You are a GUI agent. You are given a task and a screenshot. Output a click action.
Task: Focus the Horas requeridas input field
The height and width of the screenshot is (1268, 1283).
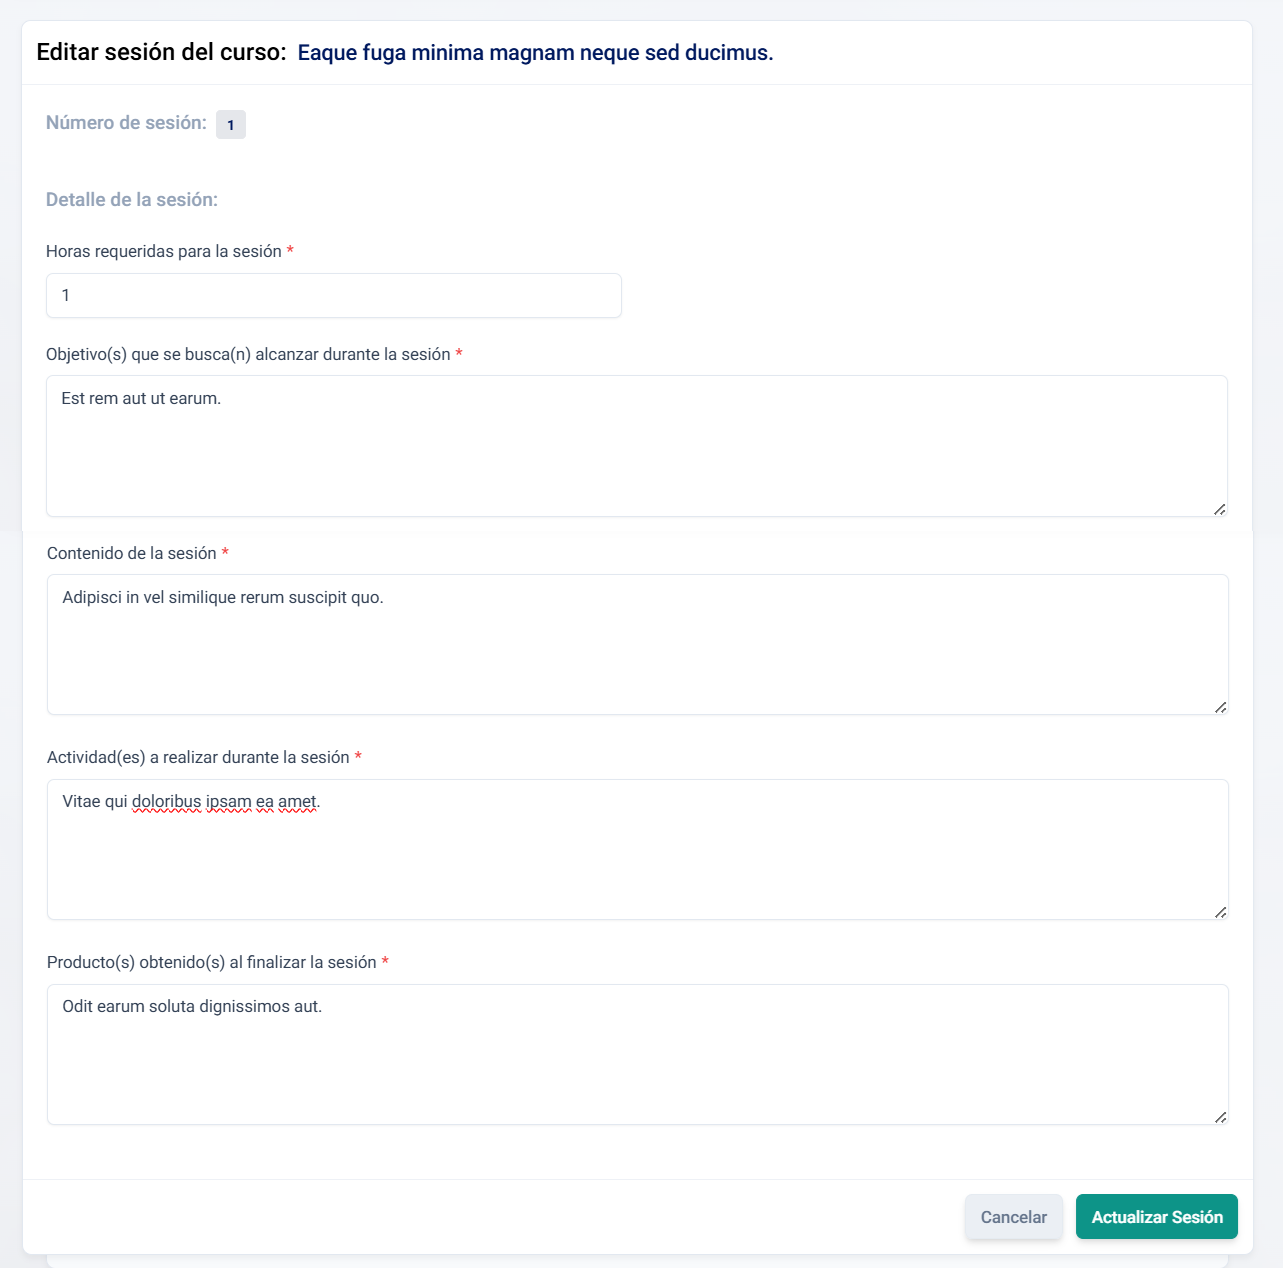click(x=333, y=296)
